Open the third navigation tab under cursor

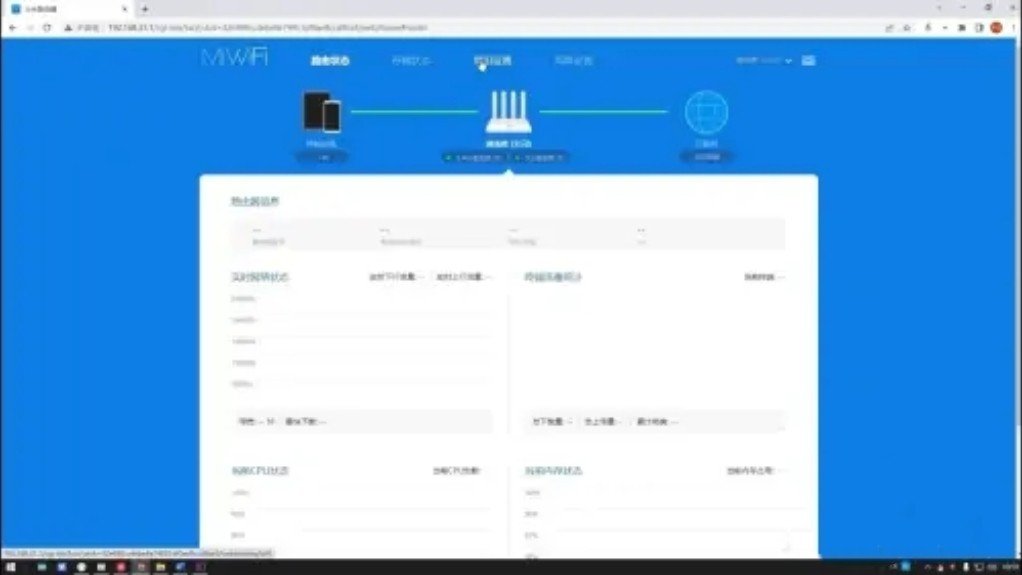click(x=492, y=61)
